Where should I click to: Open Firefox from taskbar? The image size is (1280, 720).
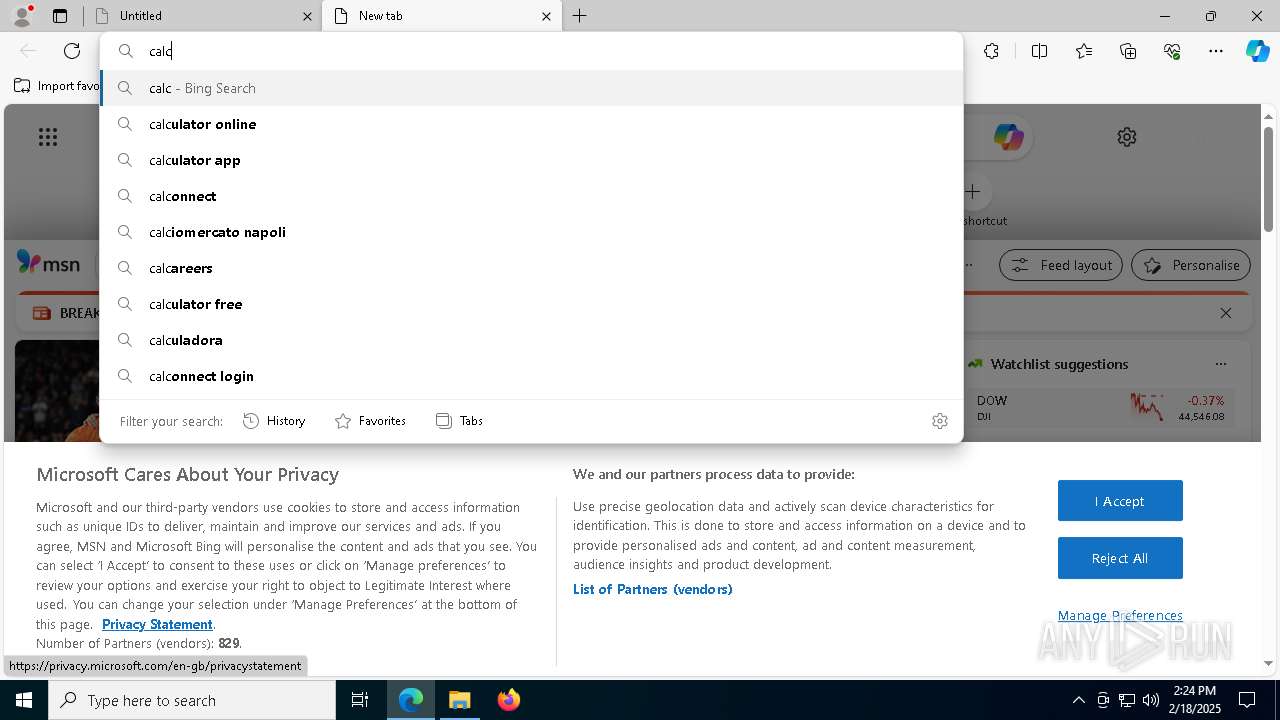pyautogui.click(x=508, y=700)
